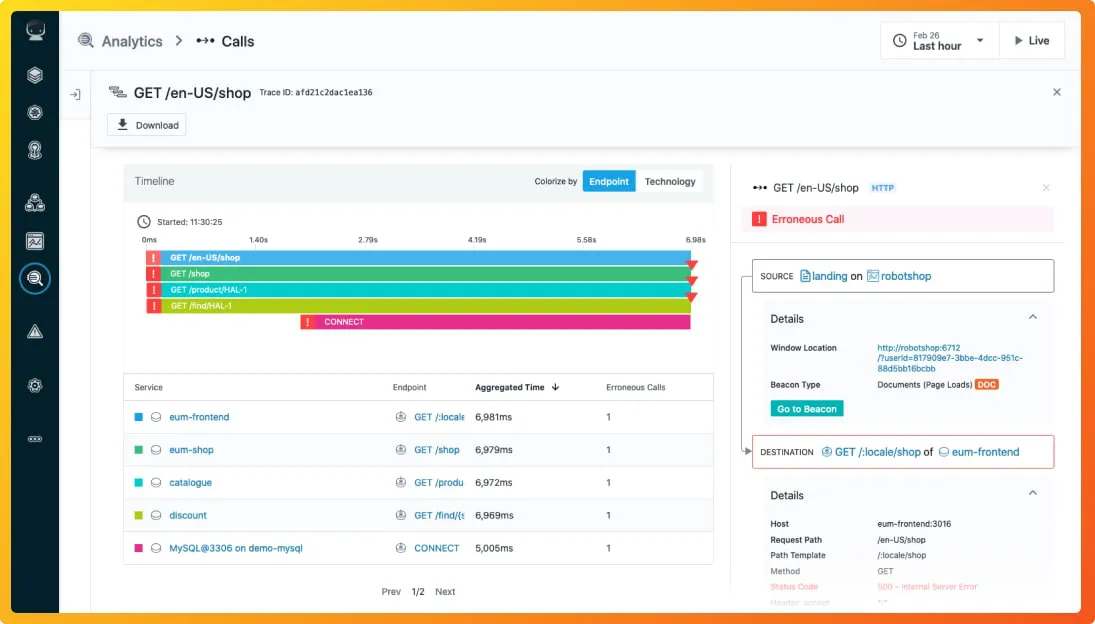Viewport: 1095px width, 624px height.
Task: Select the GET /en-US/shop timeline bar
Action: pos(418,258)
